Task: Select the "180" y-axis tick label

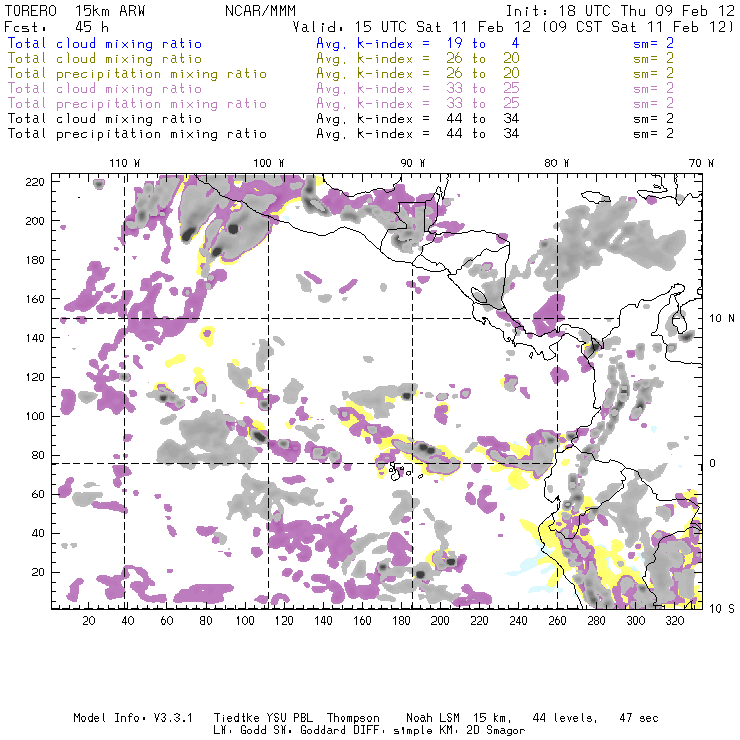Action: click(x=35, y=260)
